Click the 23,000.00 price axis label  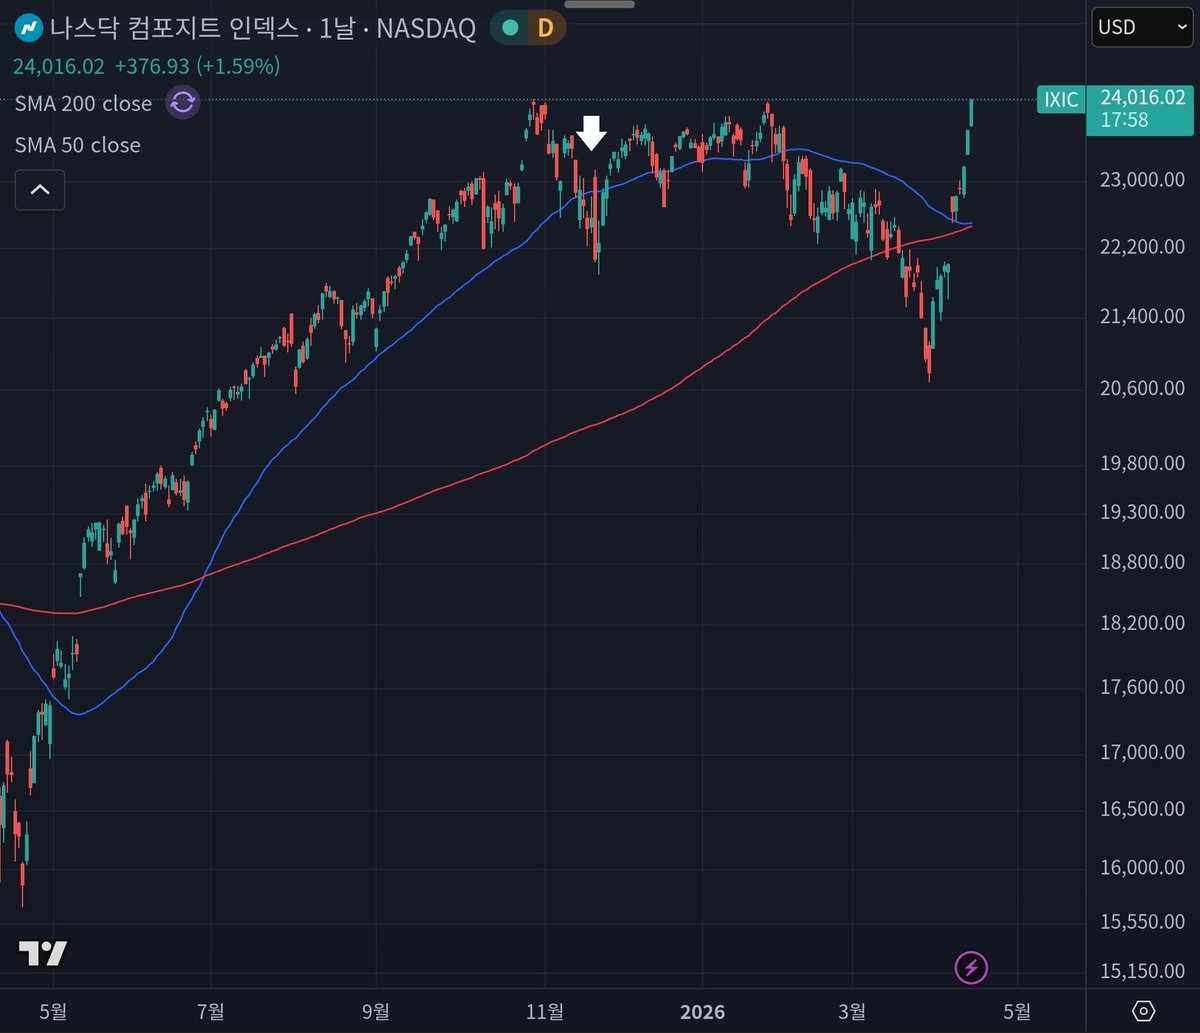(x=1143, y=180)
